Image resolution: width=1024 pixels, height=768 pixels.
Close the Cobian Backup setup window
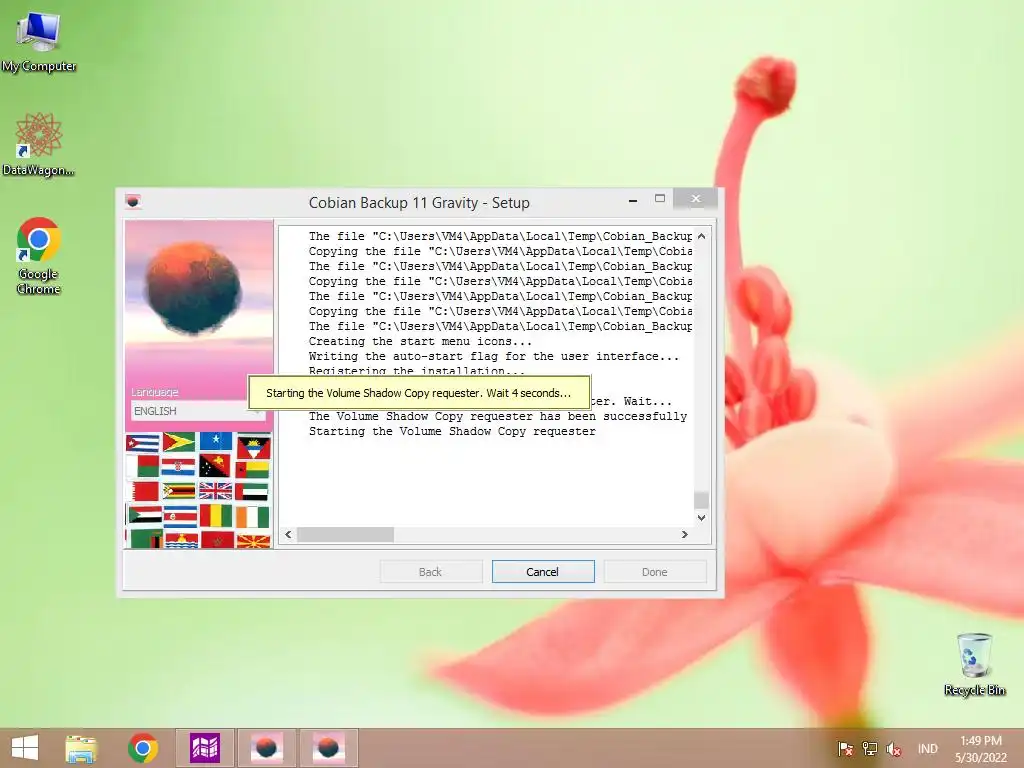coord(696,199)
